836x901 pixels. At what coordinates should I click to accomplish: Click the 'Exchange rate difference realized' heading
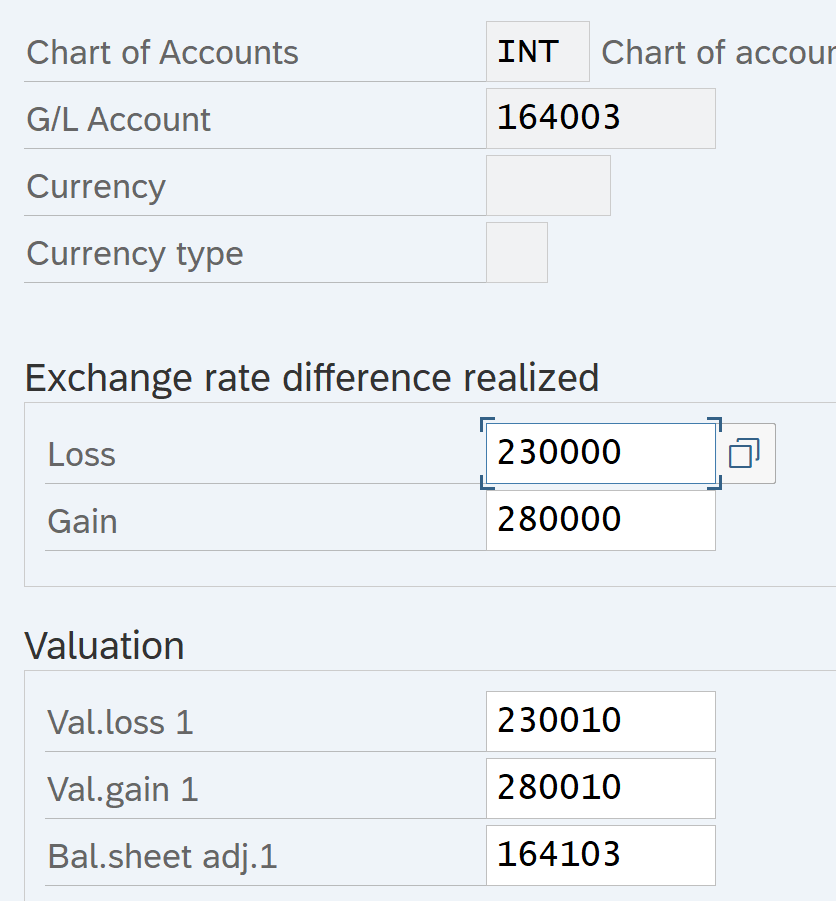point(311,378)
